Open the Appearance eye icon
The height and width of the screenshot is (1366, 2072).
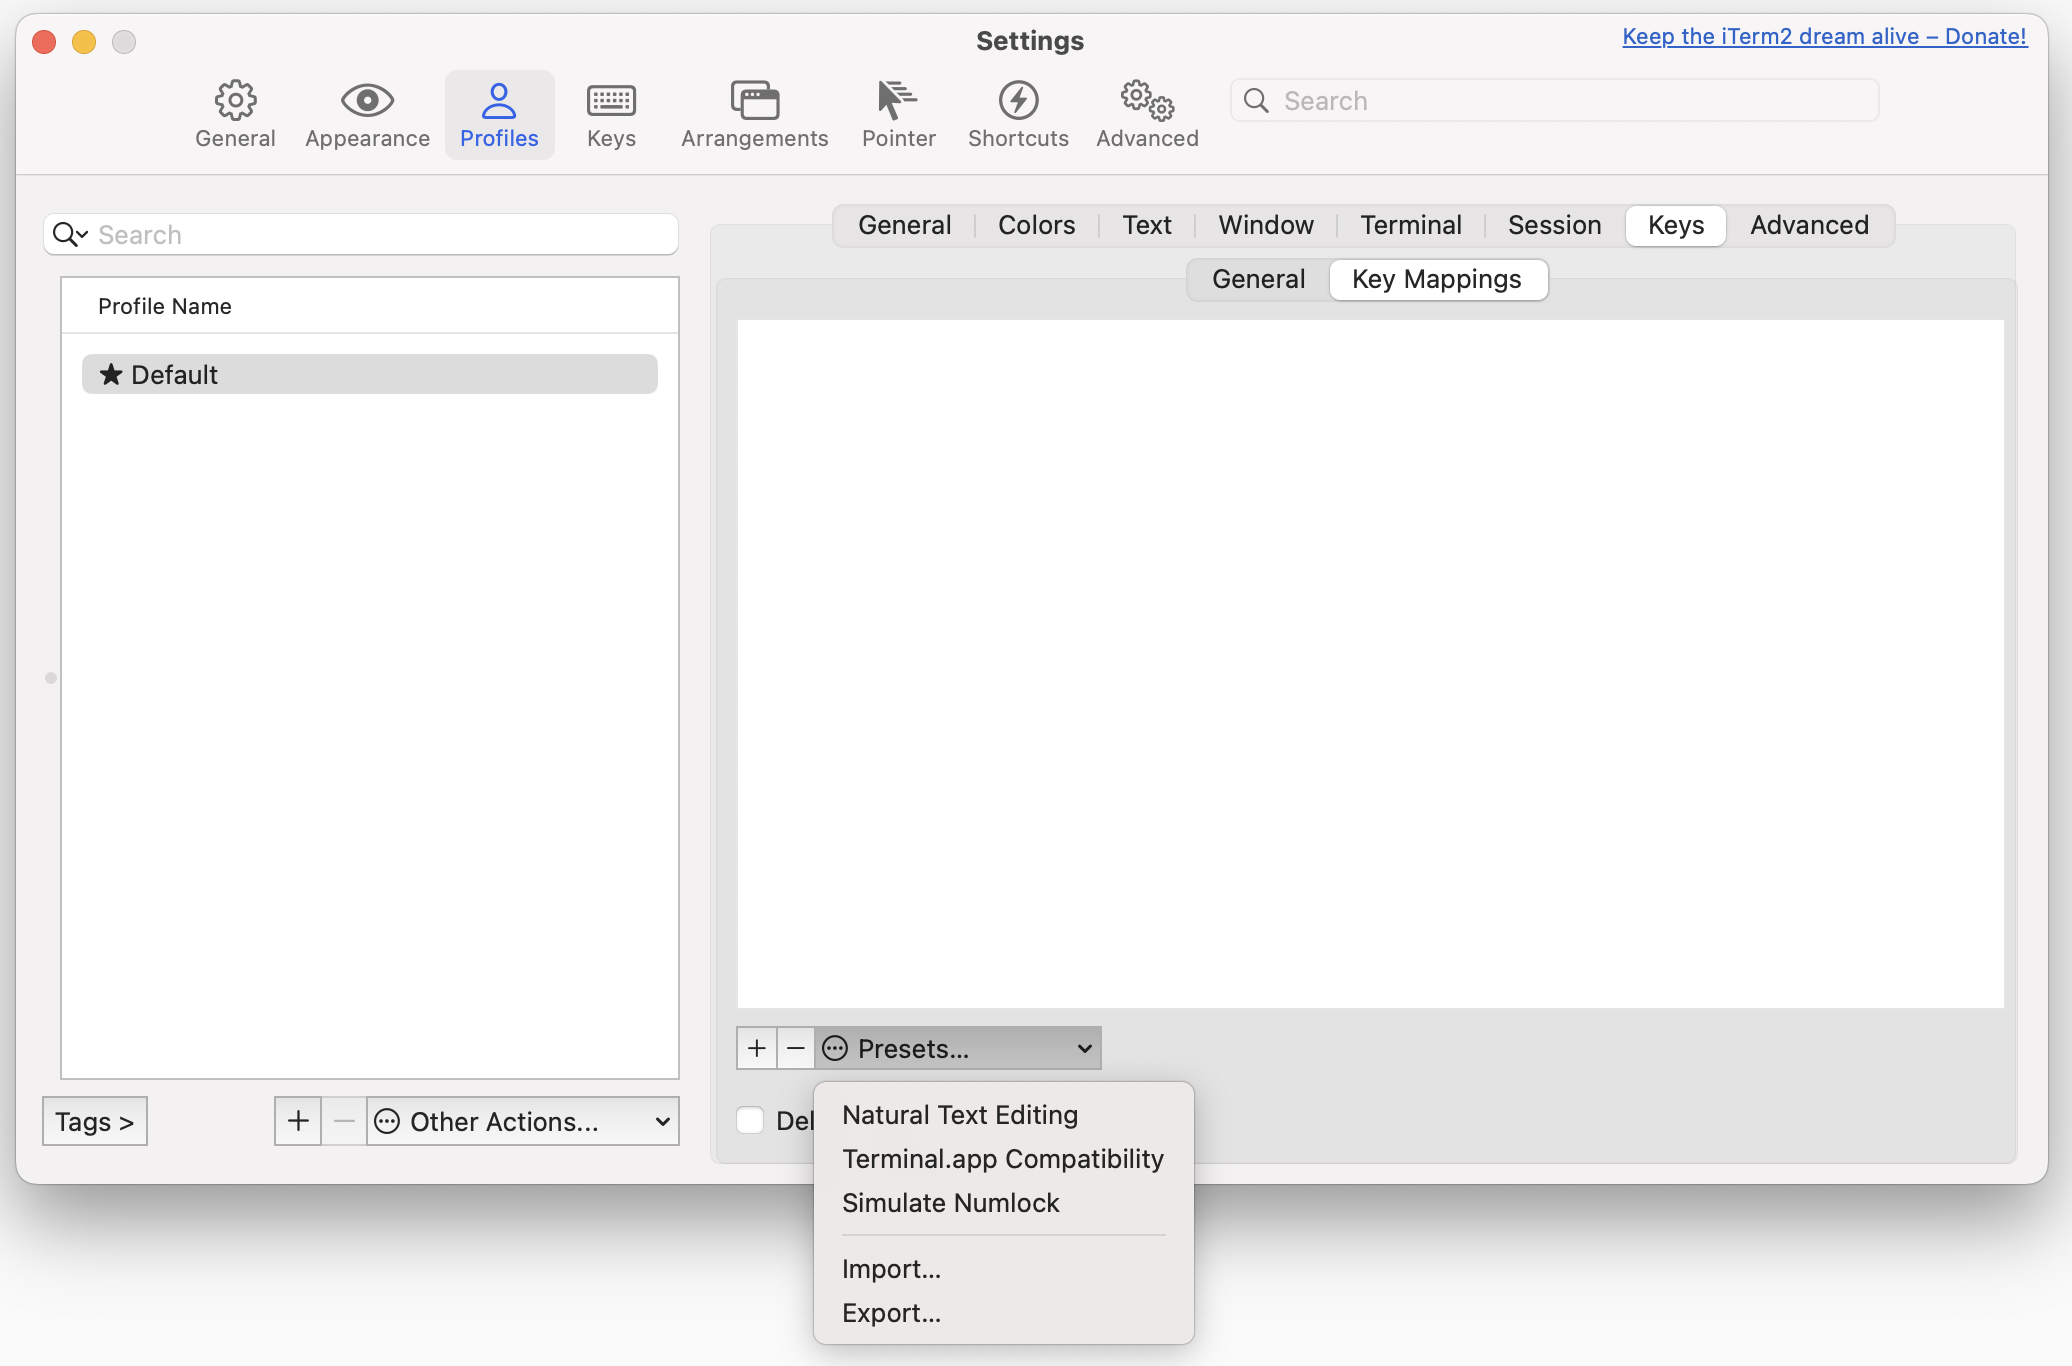click(367, 100)
